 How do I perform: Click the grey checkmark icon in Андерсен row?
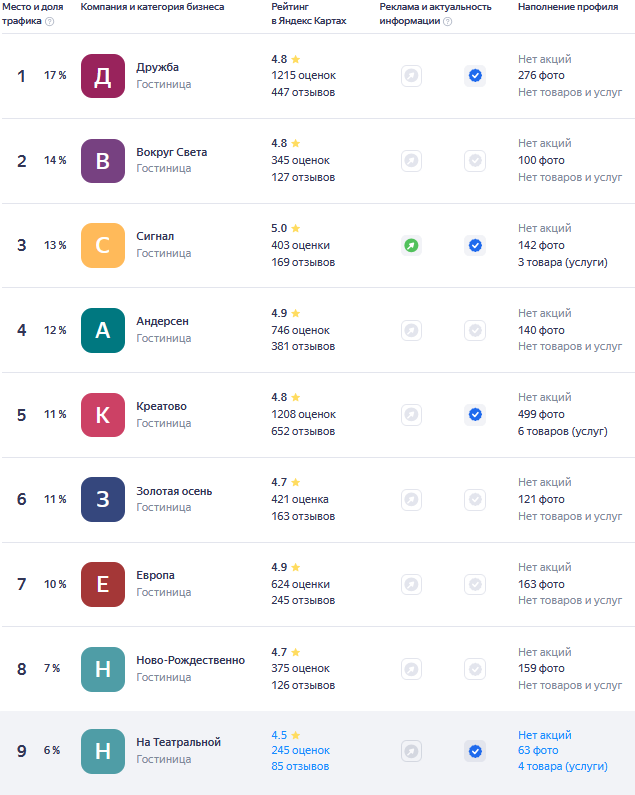(x=475, y=330)
